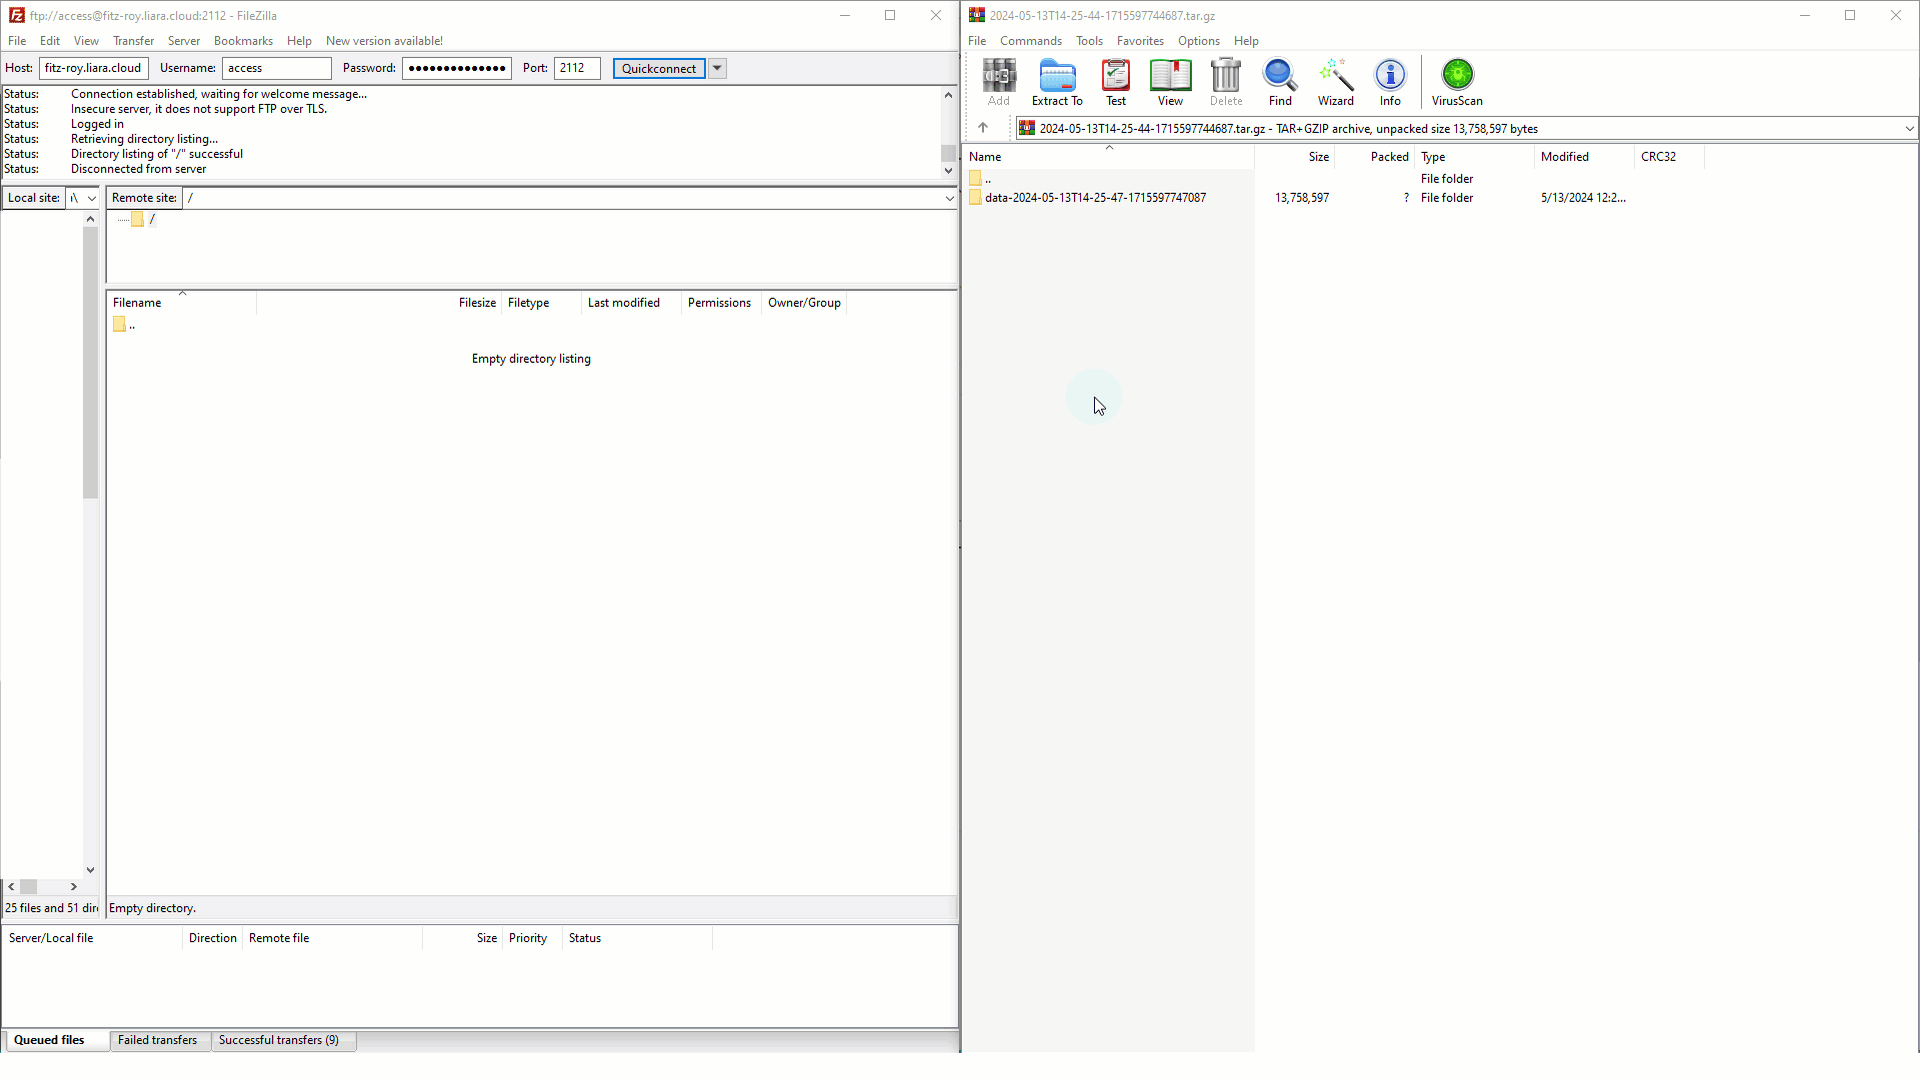Click local tree scrollbar down arrow

pos(90,871)
